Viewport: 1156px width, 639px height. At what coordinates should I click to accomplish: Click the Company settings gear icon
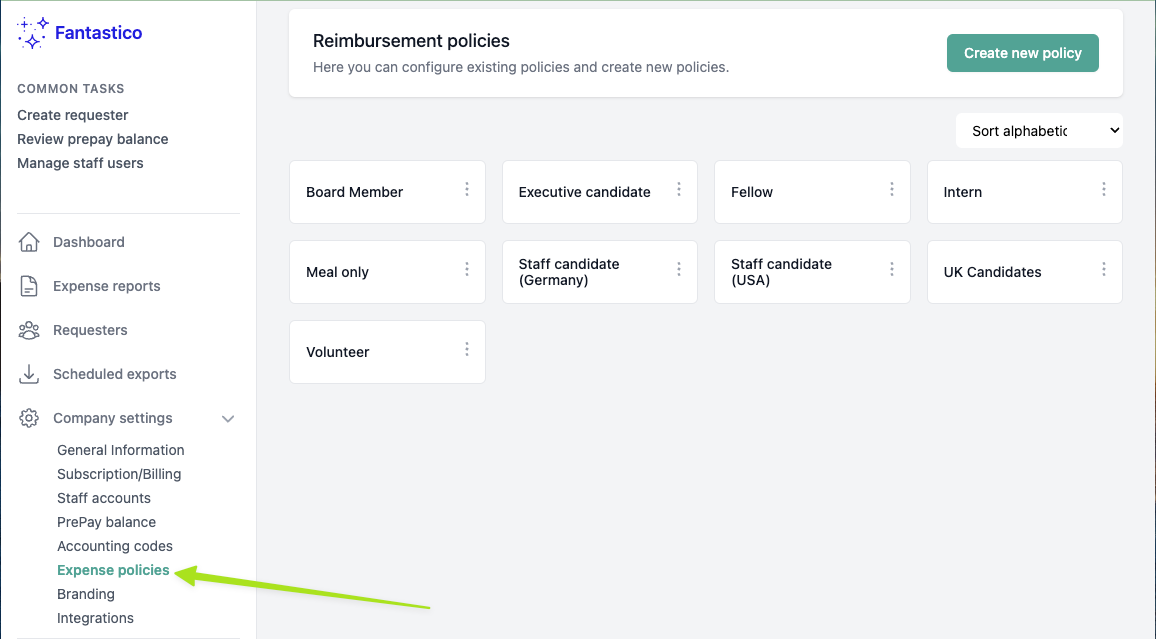tap(29, 418)
